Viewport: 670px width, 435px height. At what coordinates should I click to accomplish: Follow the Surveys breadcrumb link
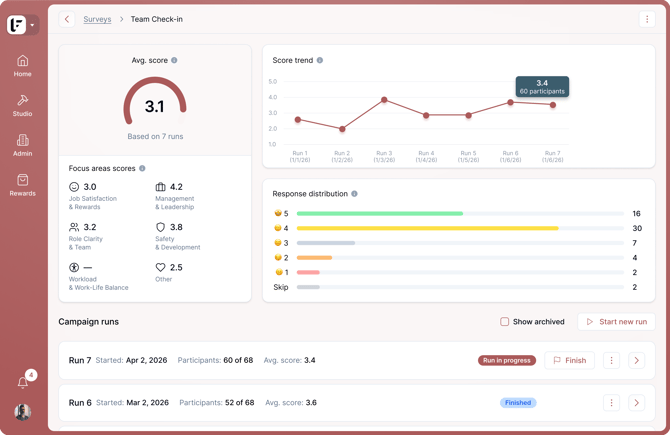point(97,19)
